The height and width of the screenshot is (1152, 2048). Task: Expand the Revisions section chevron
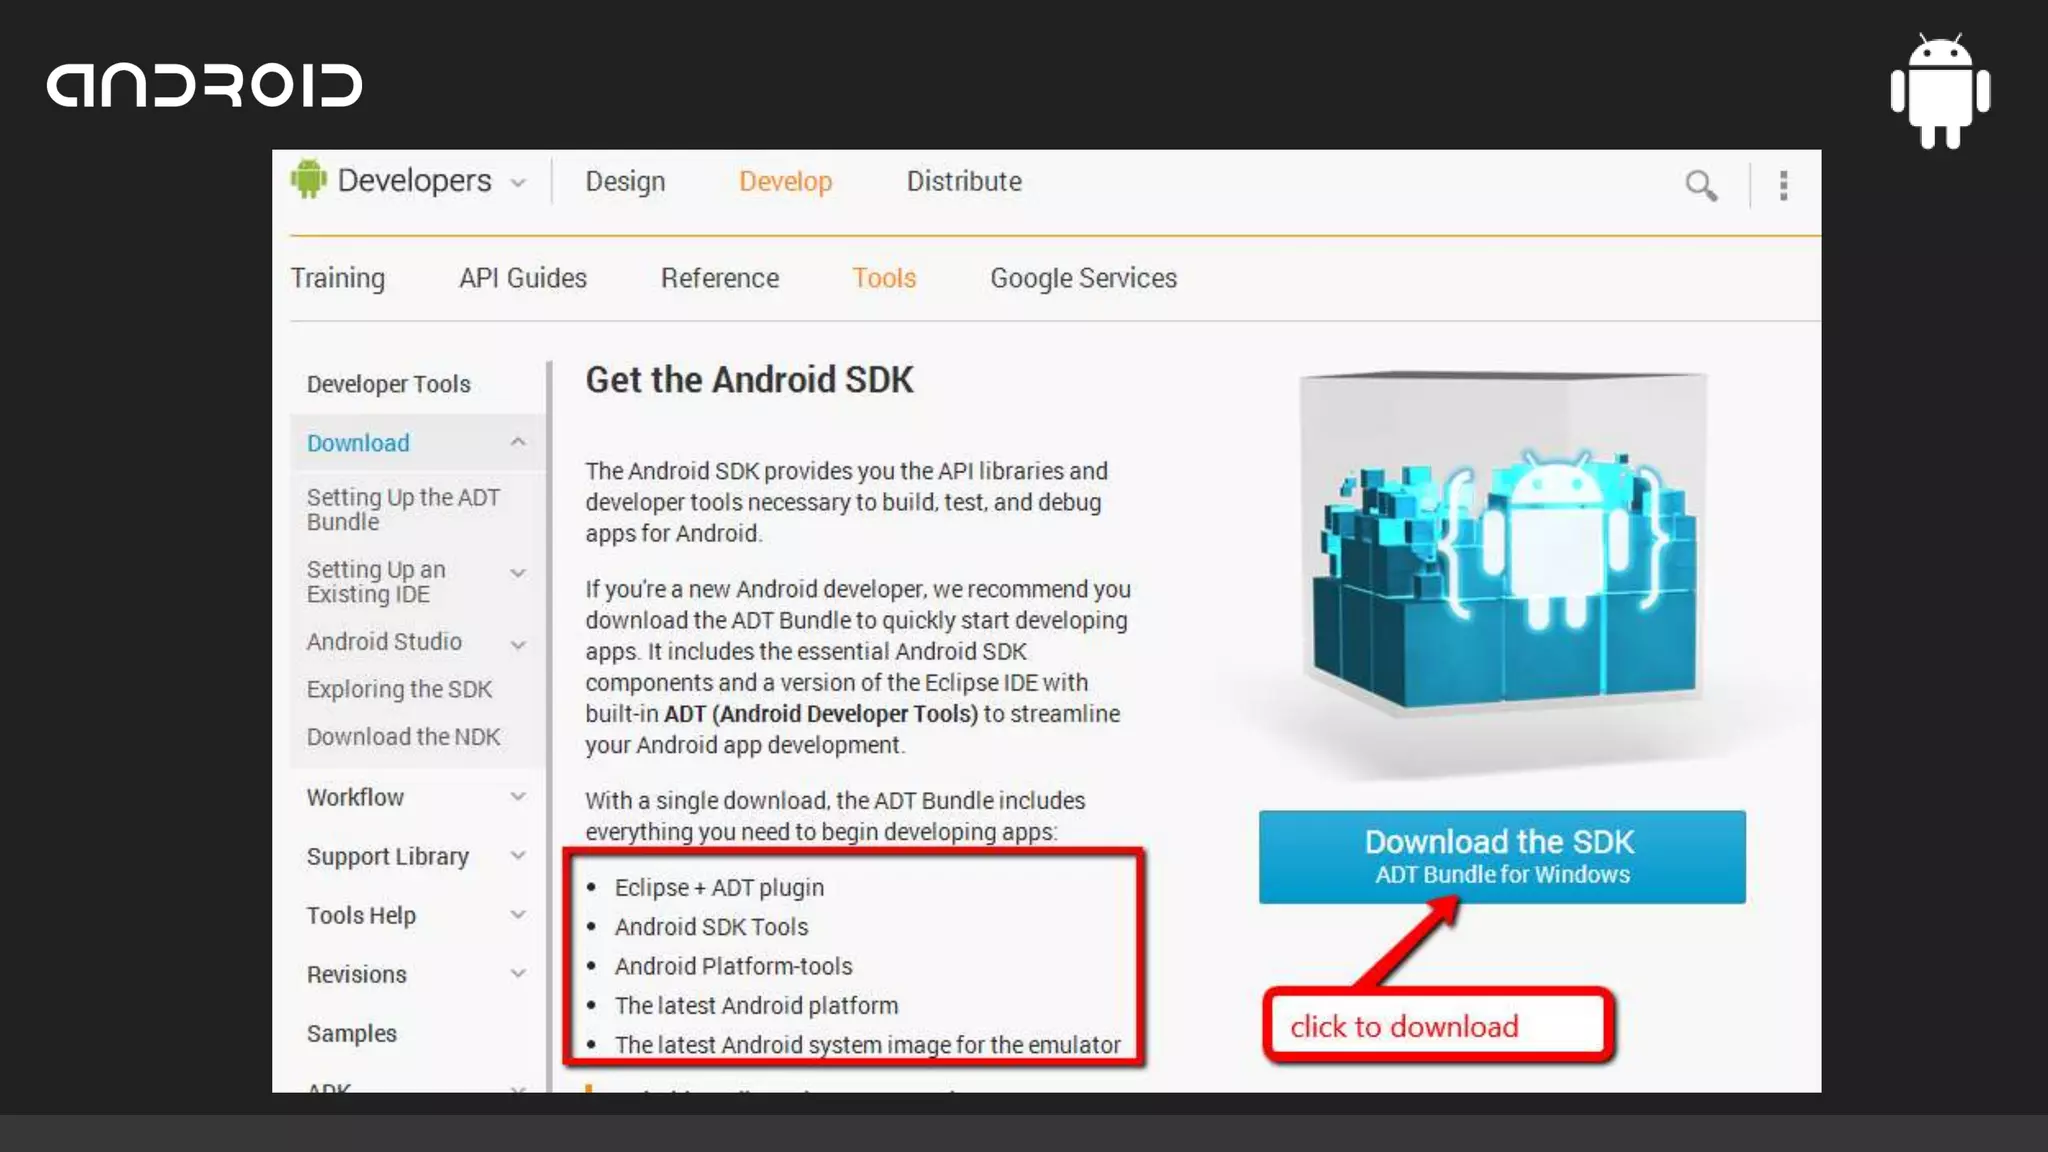click(x=518, y=974)
